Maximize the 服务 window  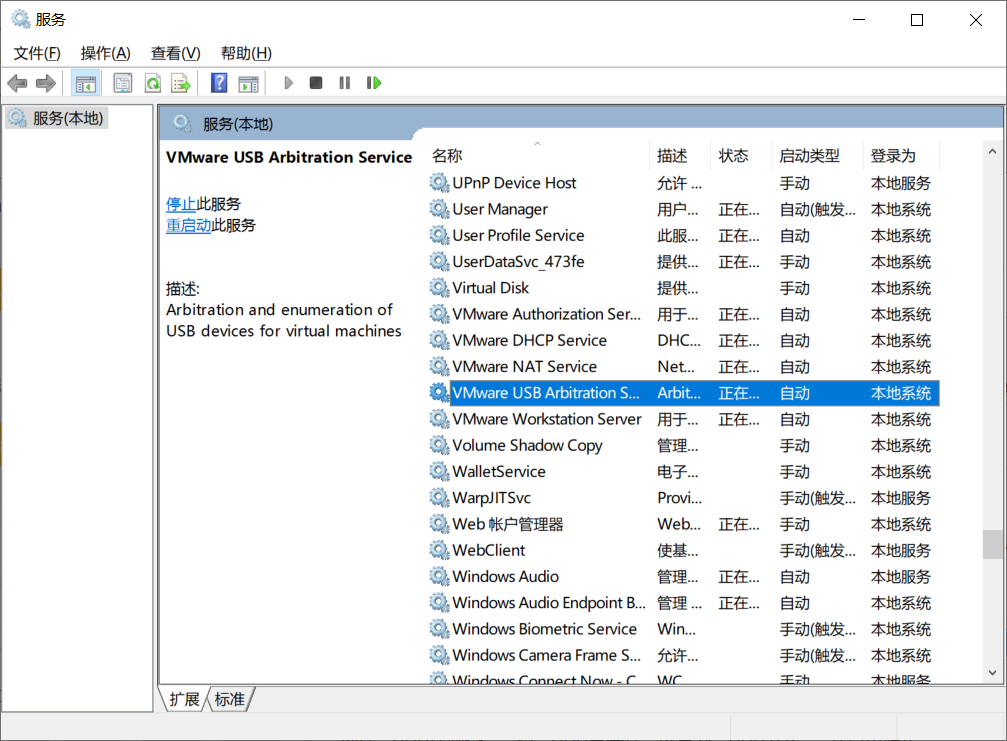click(x=917, y=20)
